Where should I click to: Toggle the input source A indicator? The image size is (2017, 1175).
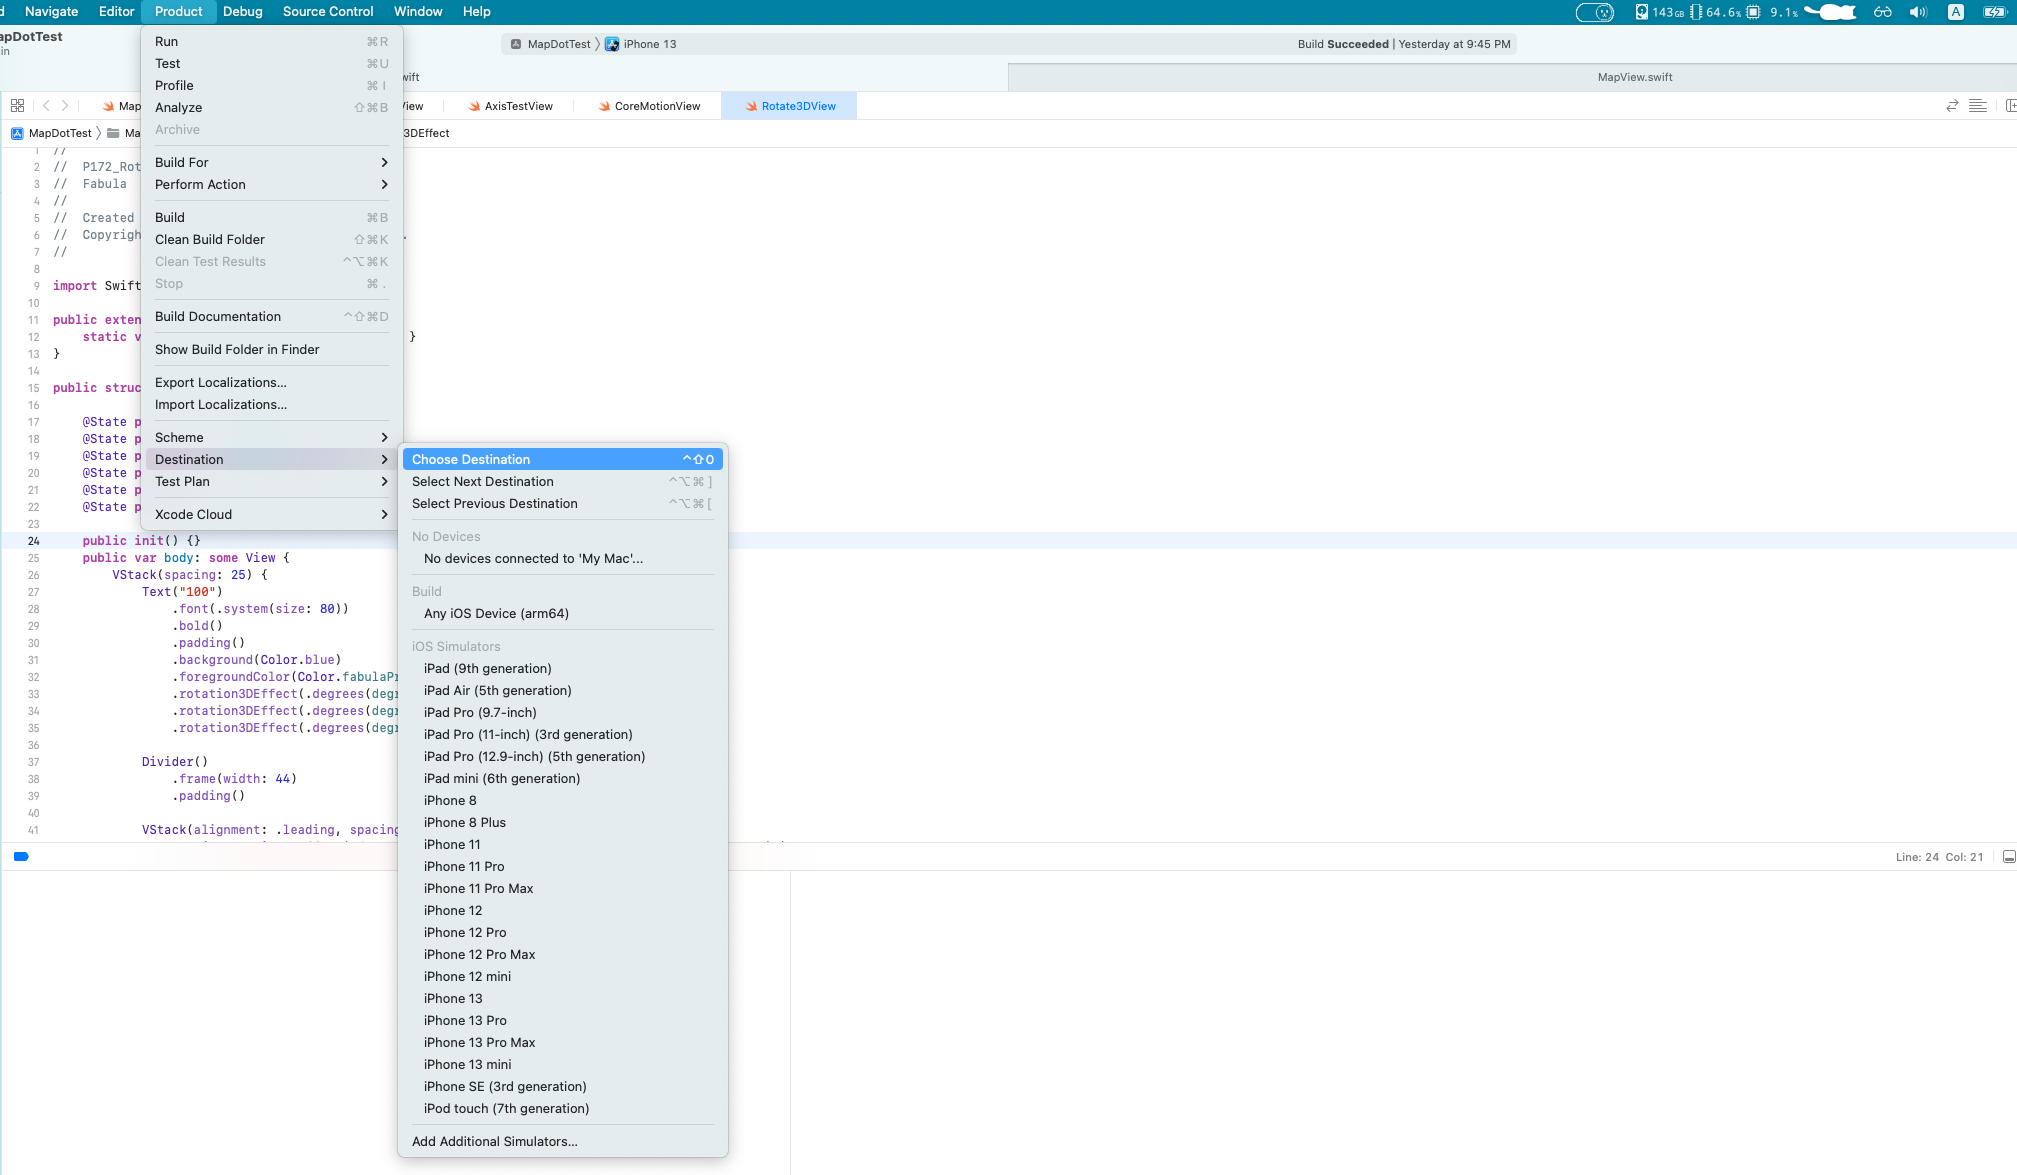pos(1955,12)
